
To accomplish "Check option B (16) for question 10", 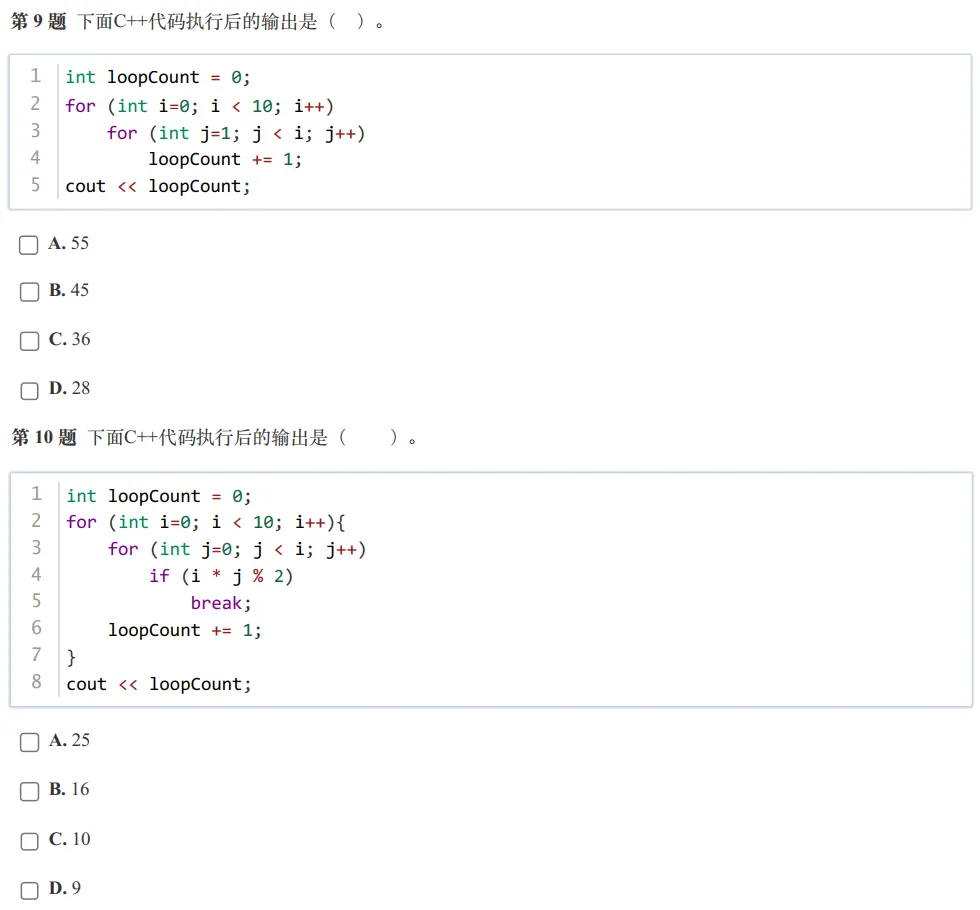I will [x=28, y=791].
